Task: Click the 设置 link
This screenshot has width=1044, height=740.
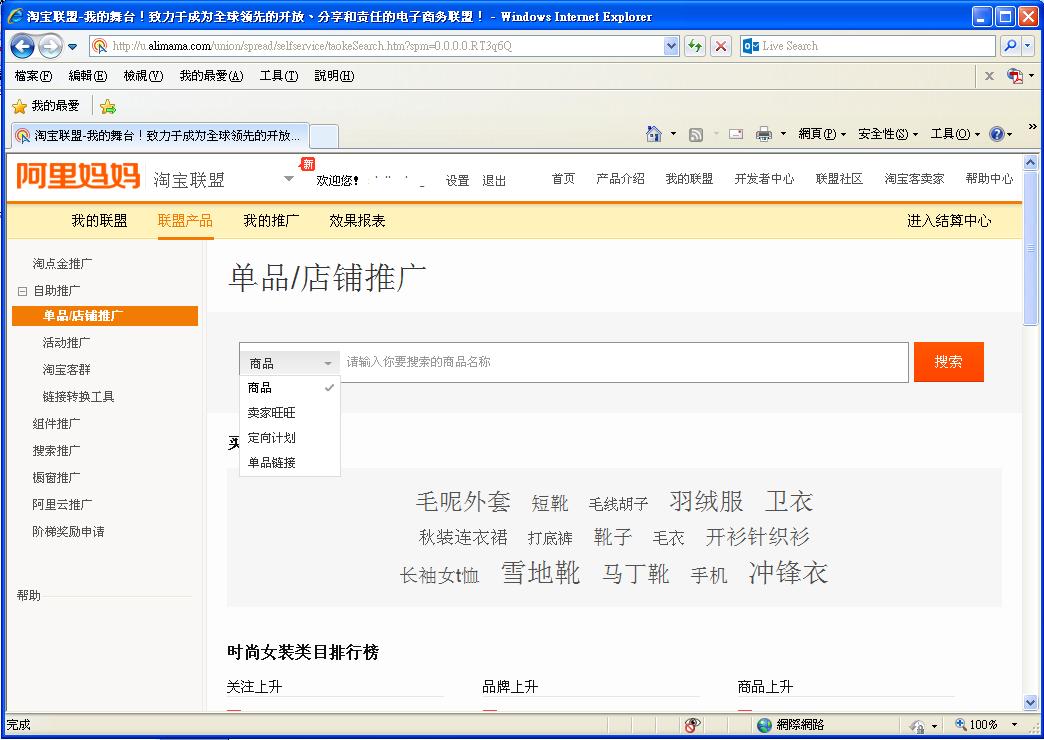Action: point(457,181)
